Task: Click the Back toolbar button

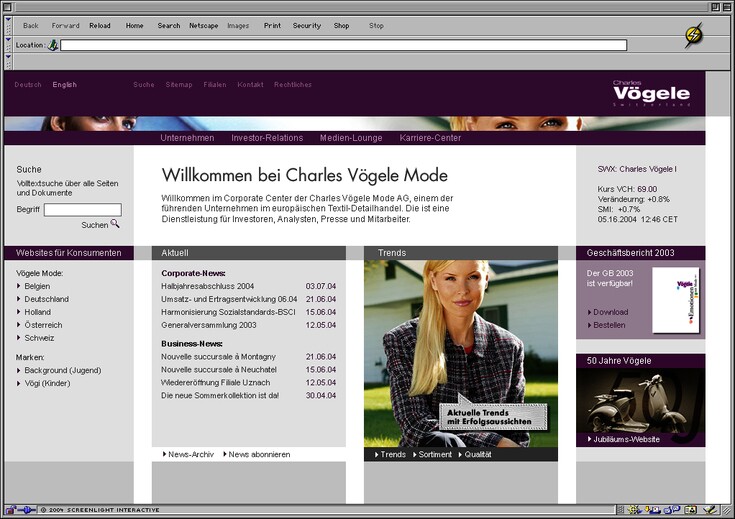Action: tap(30, 26)
